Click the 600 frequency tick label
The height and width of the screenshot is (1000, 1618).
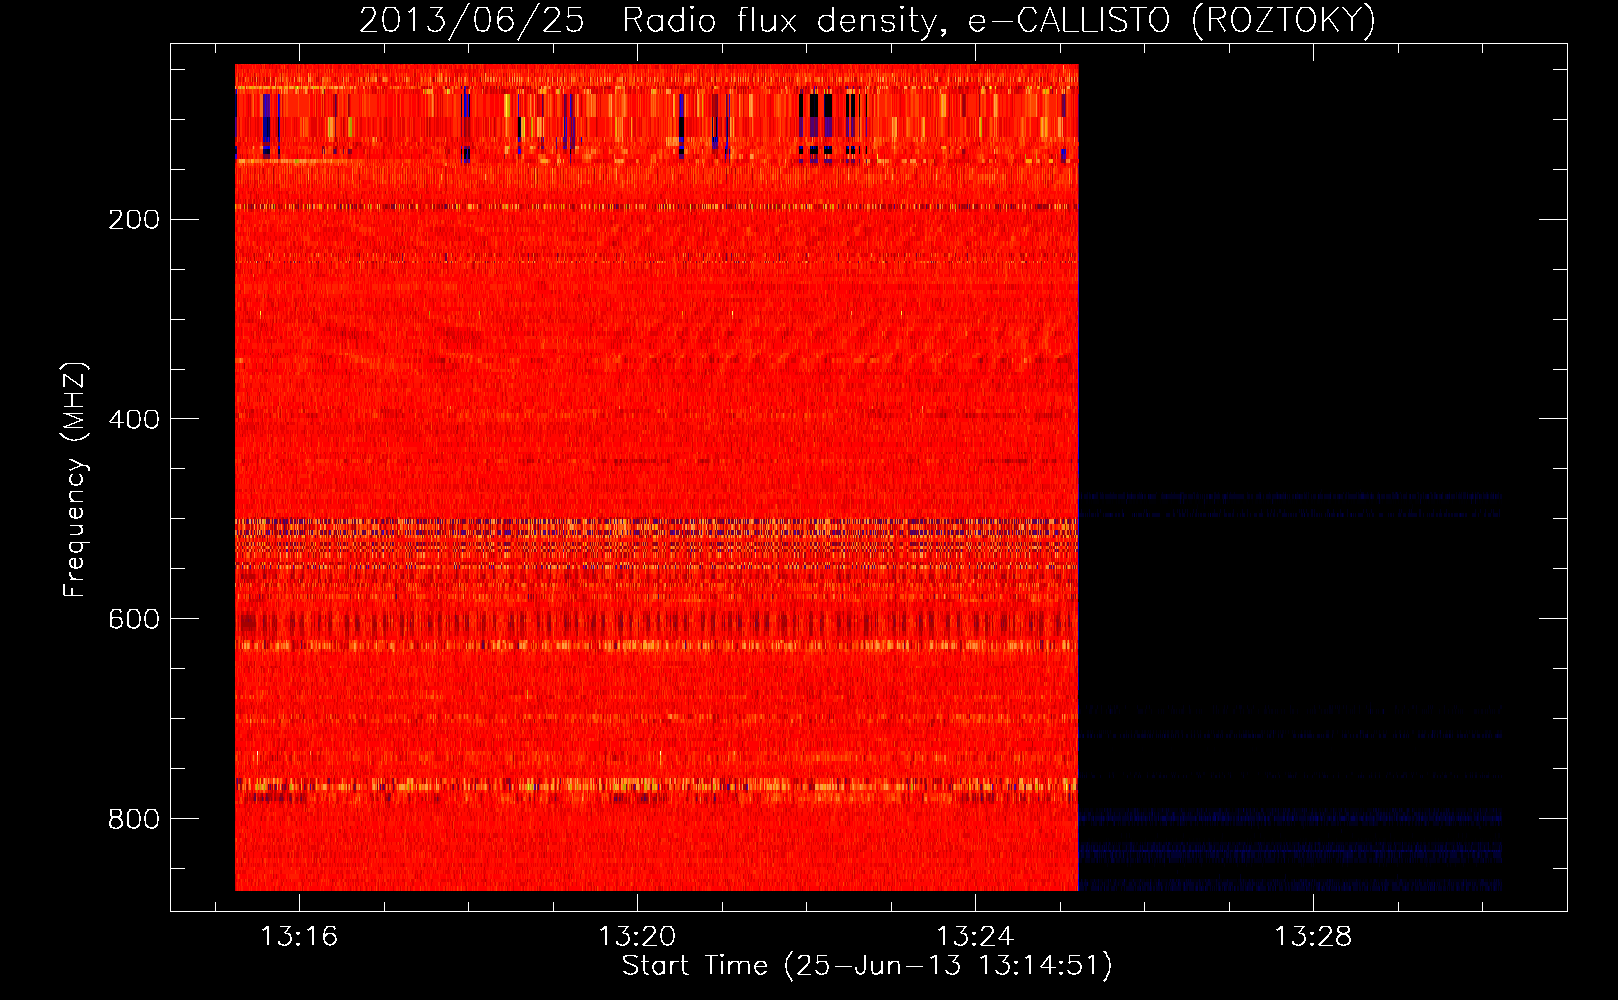point(134,620)
